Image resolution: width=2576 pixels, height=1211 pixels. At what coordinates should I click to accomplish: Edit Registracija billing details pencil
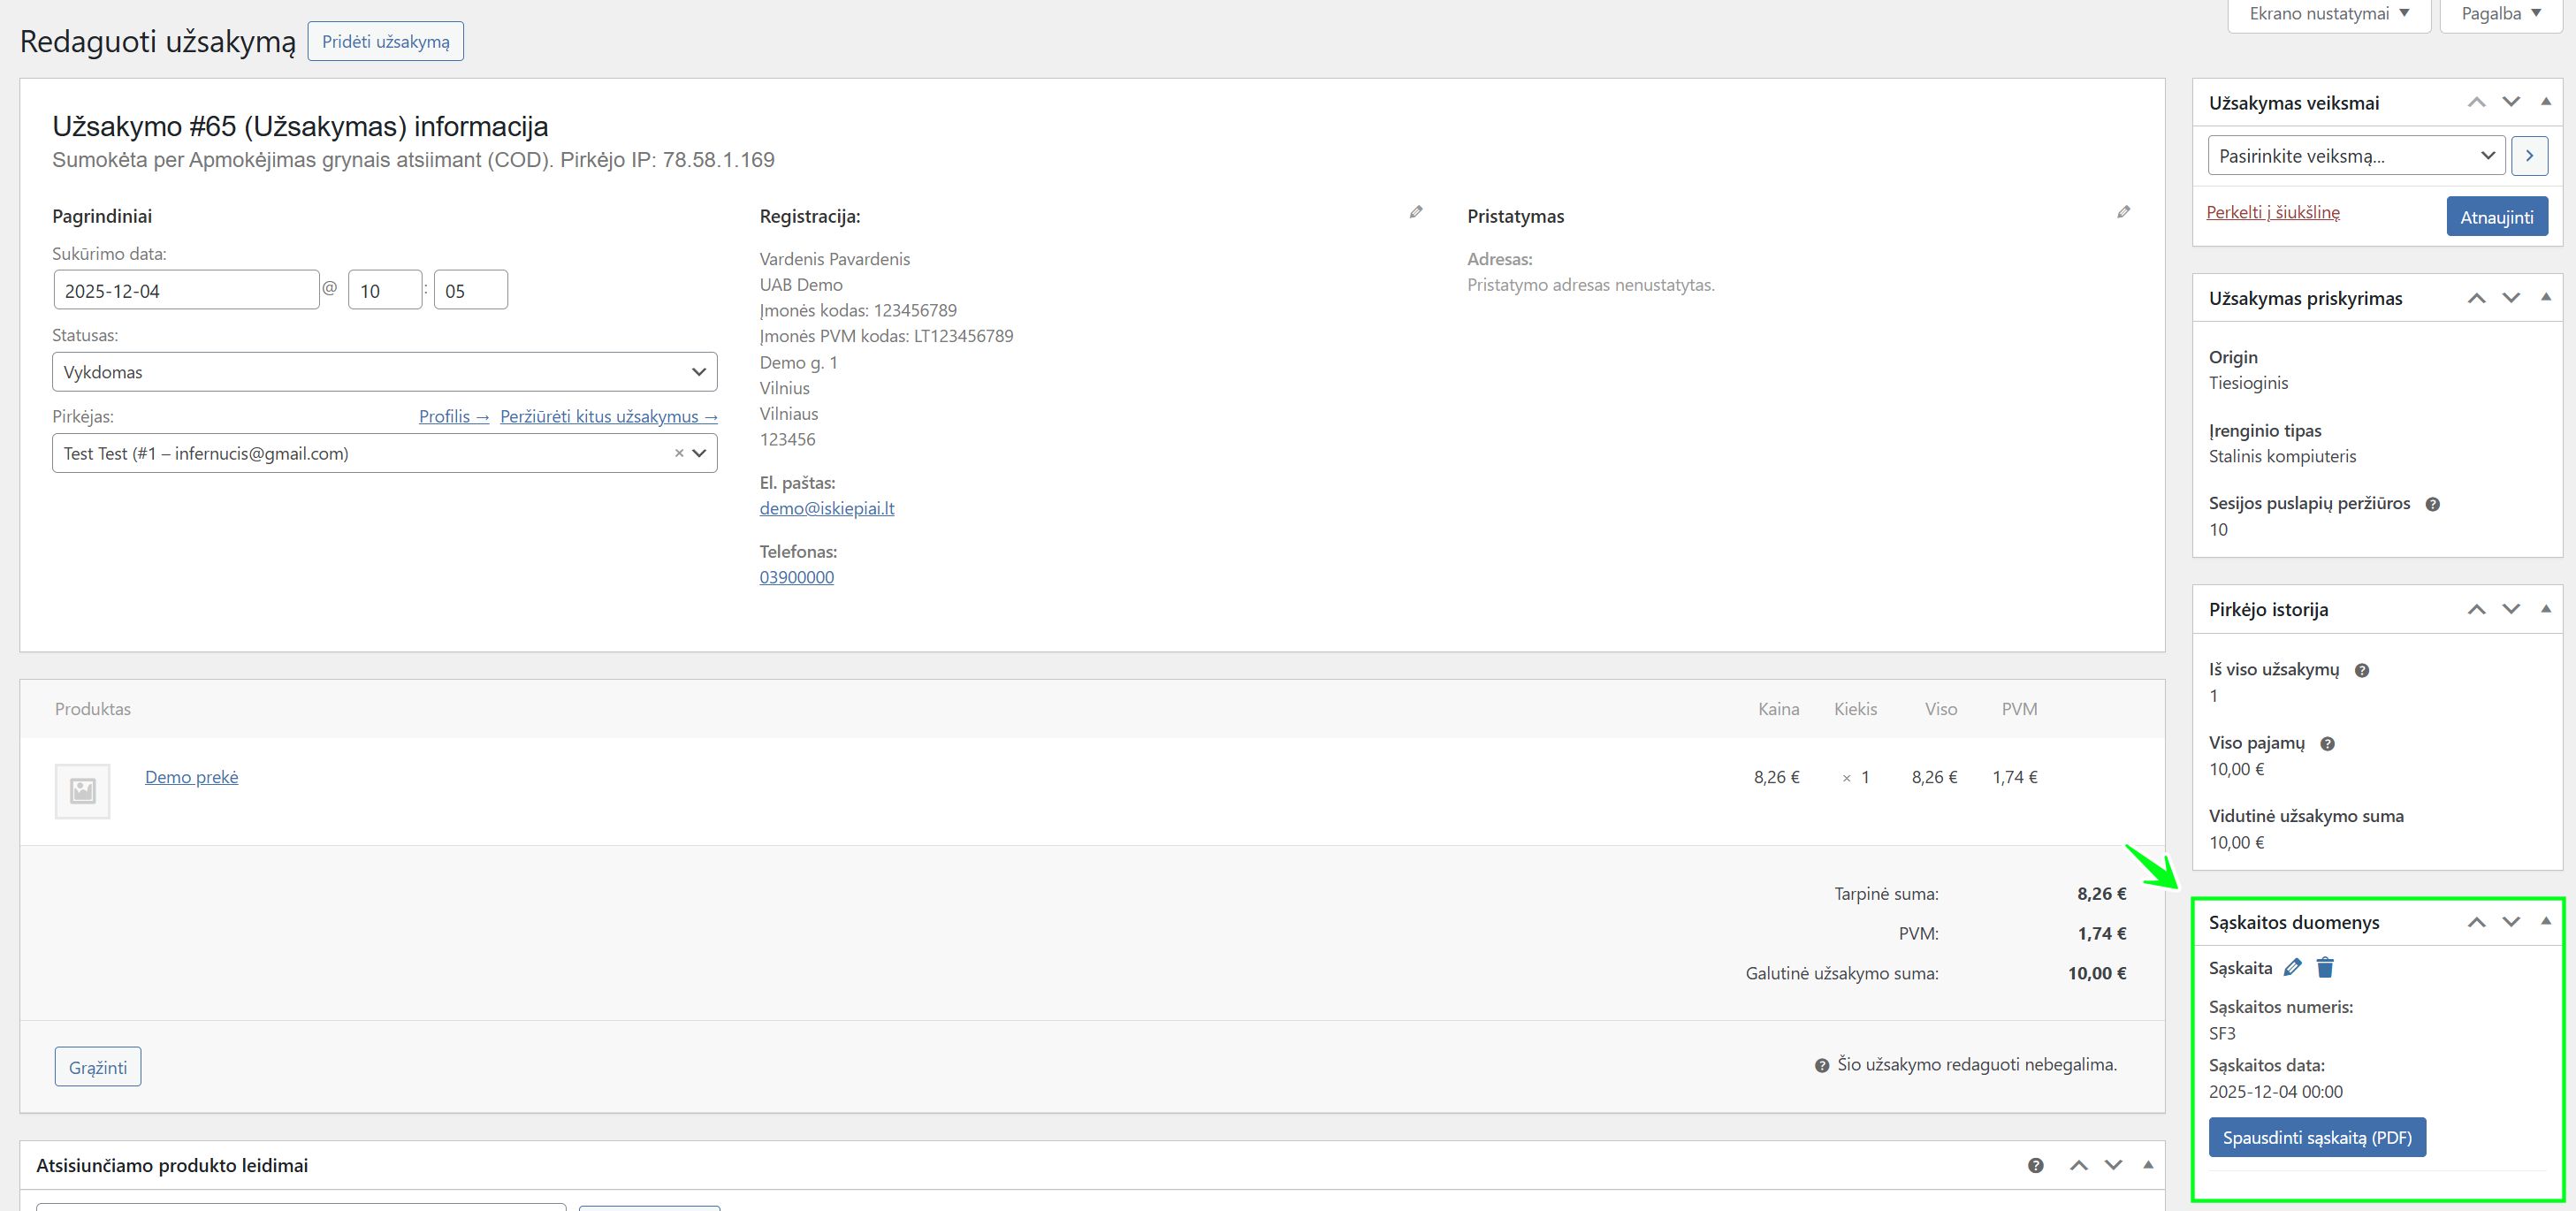1416,212
